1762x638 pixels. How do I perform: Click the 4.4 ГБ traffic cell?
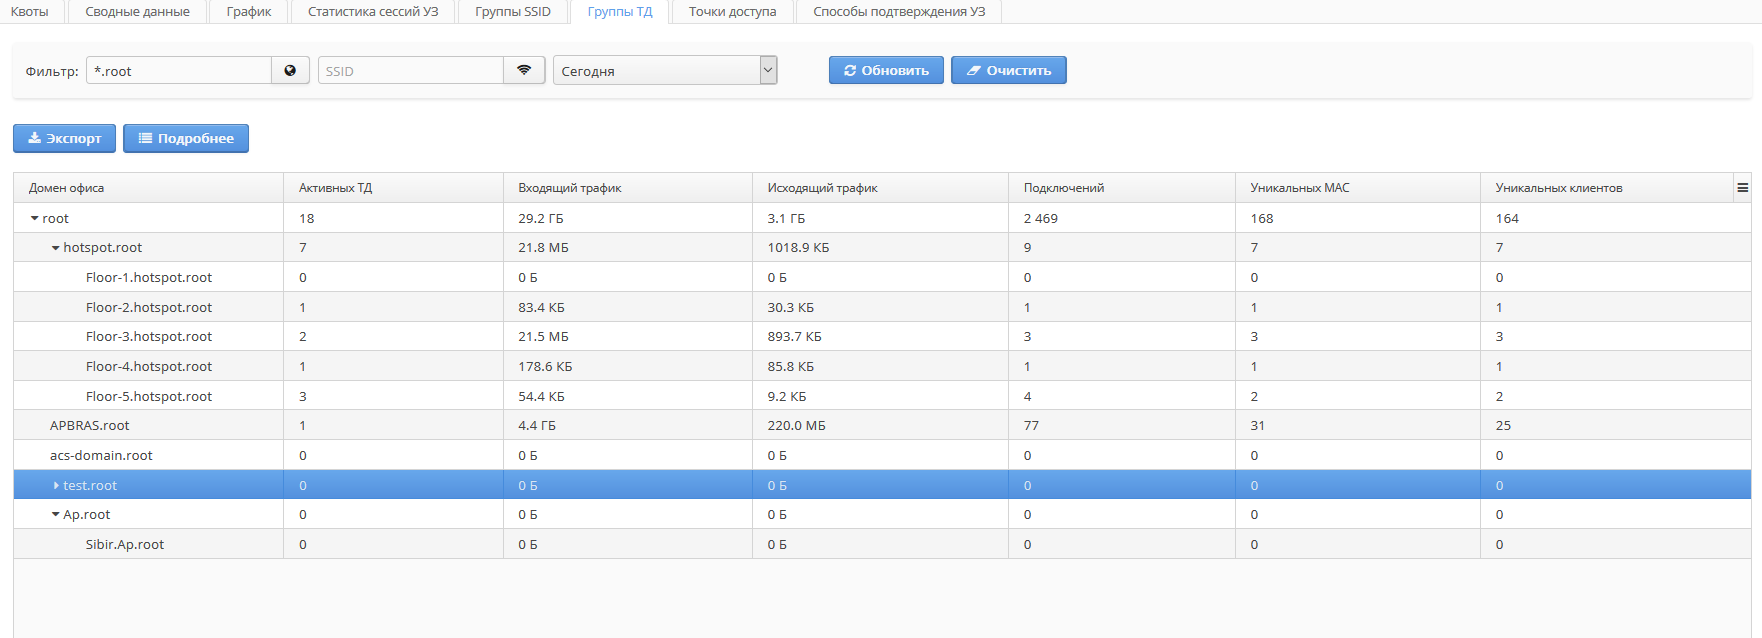pos(537,425)
